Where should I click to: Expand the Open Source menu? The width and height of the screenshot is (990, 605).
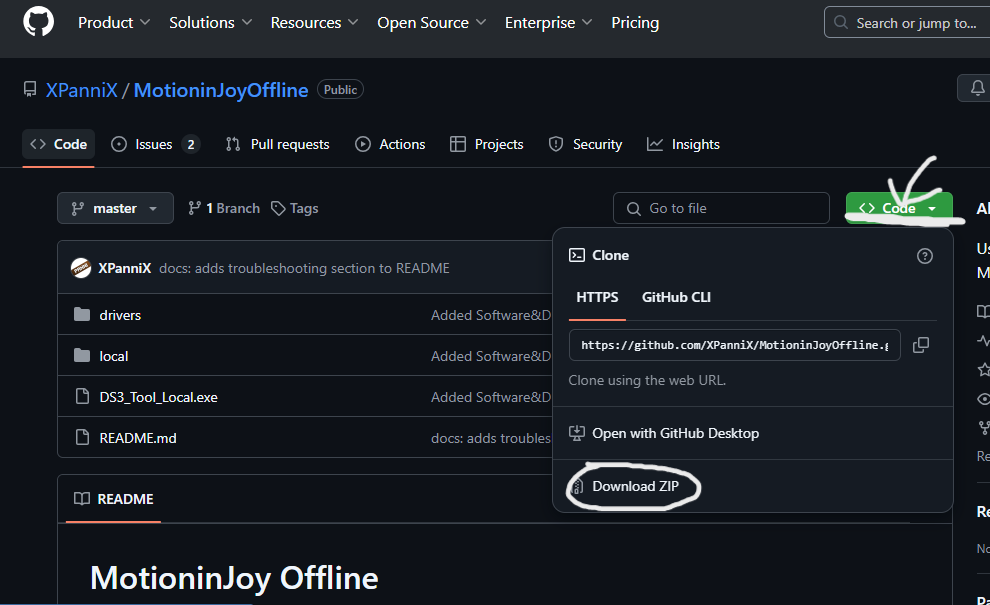pos(431,23)
